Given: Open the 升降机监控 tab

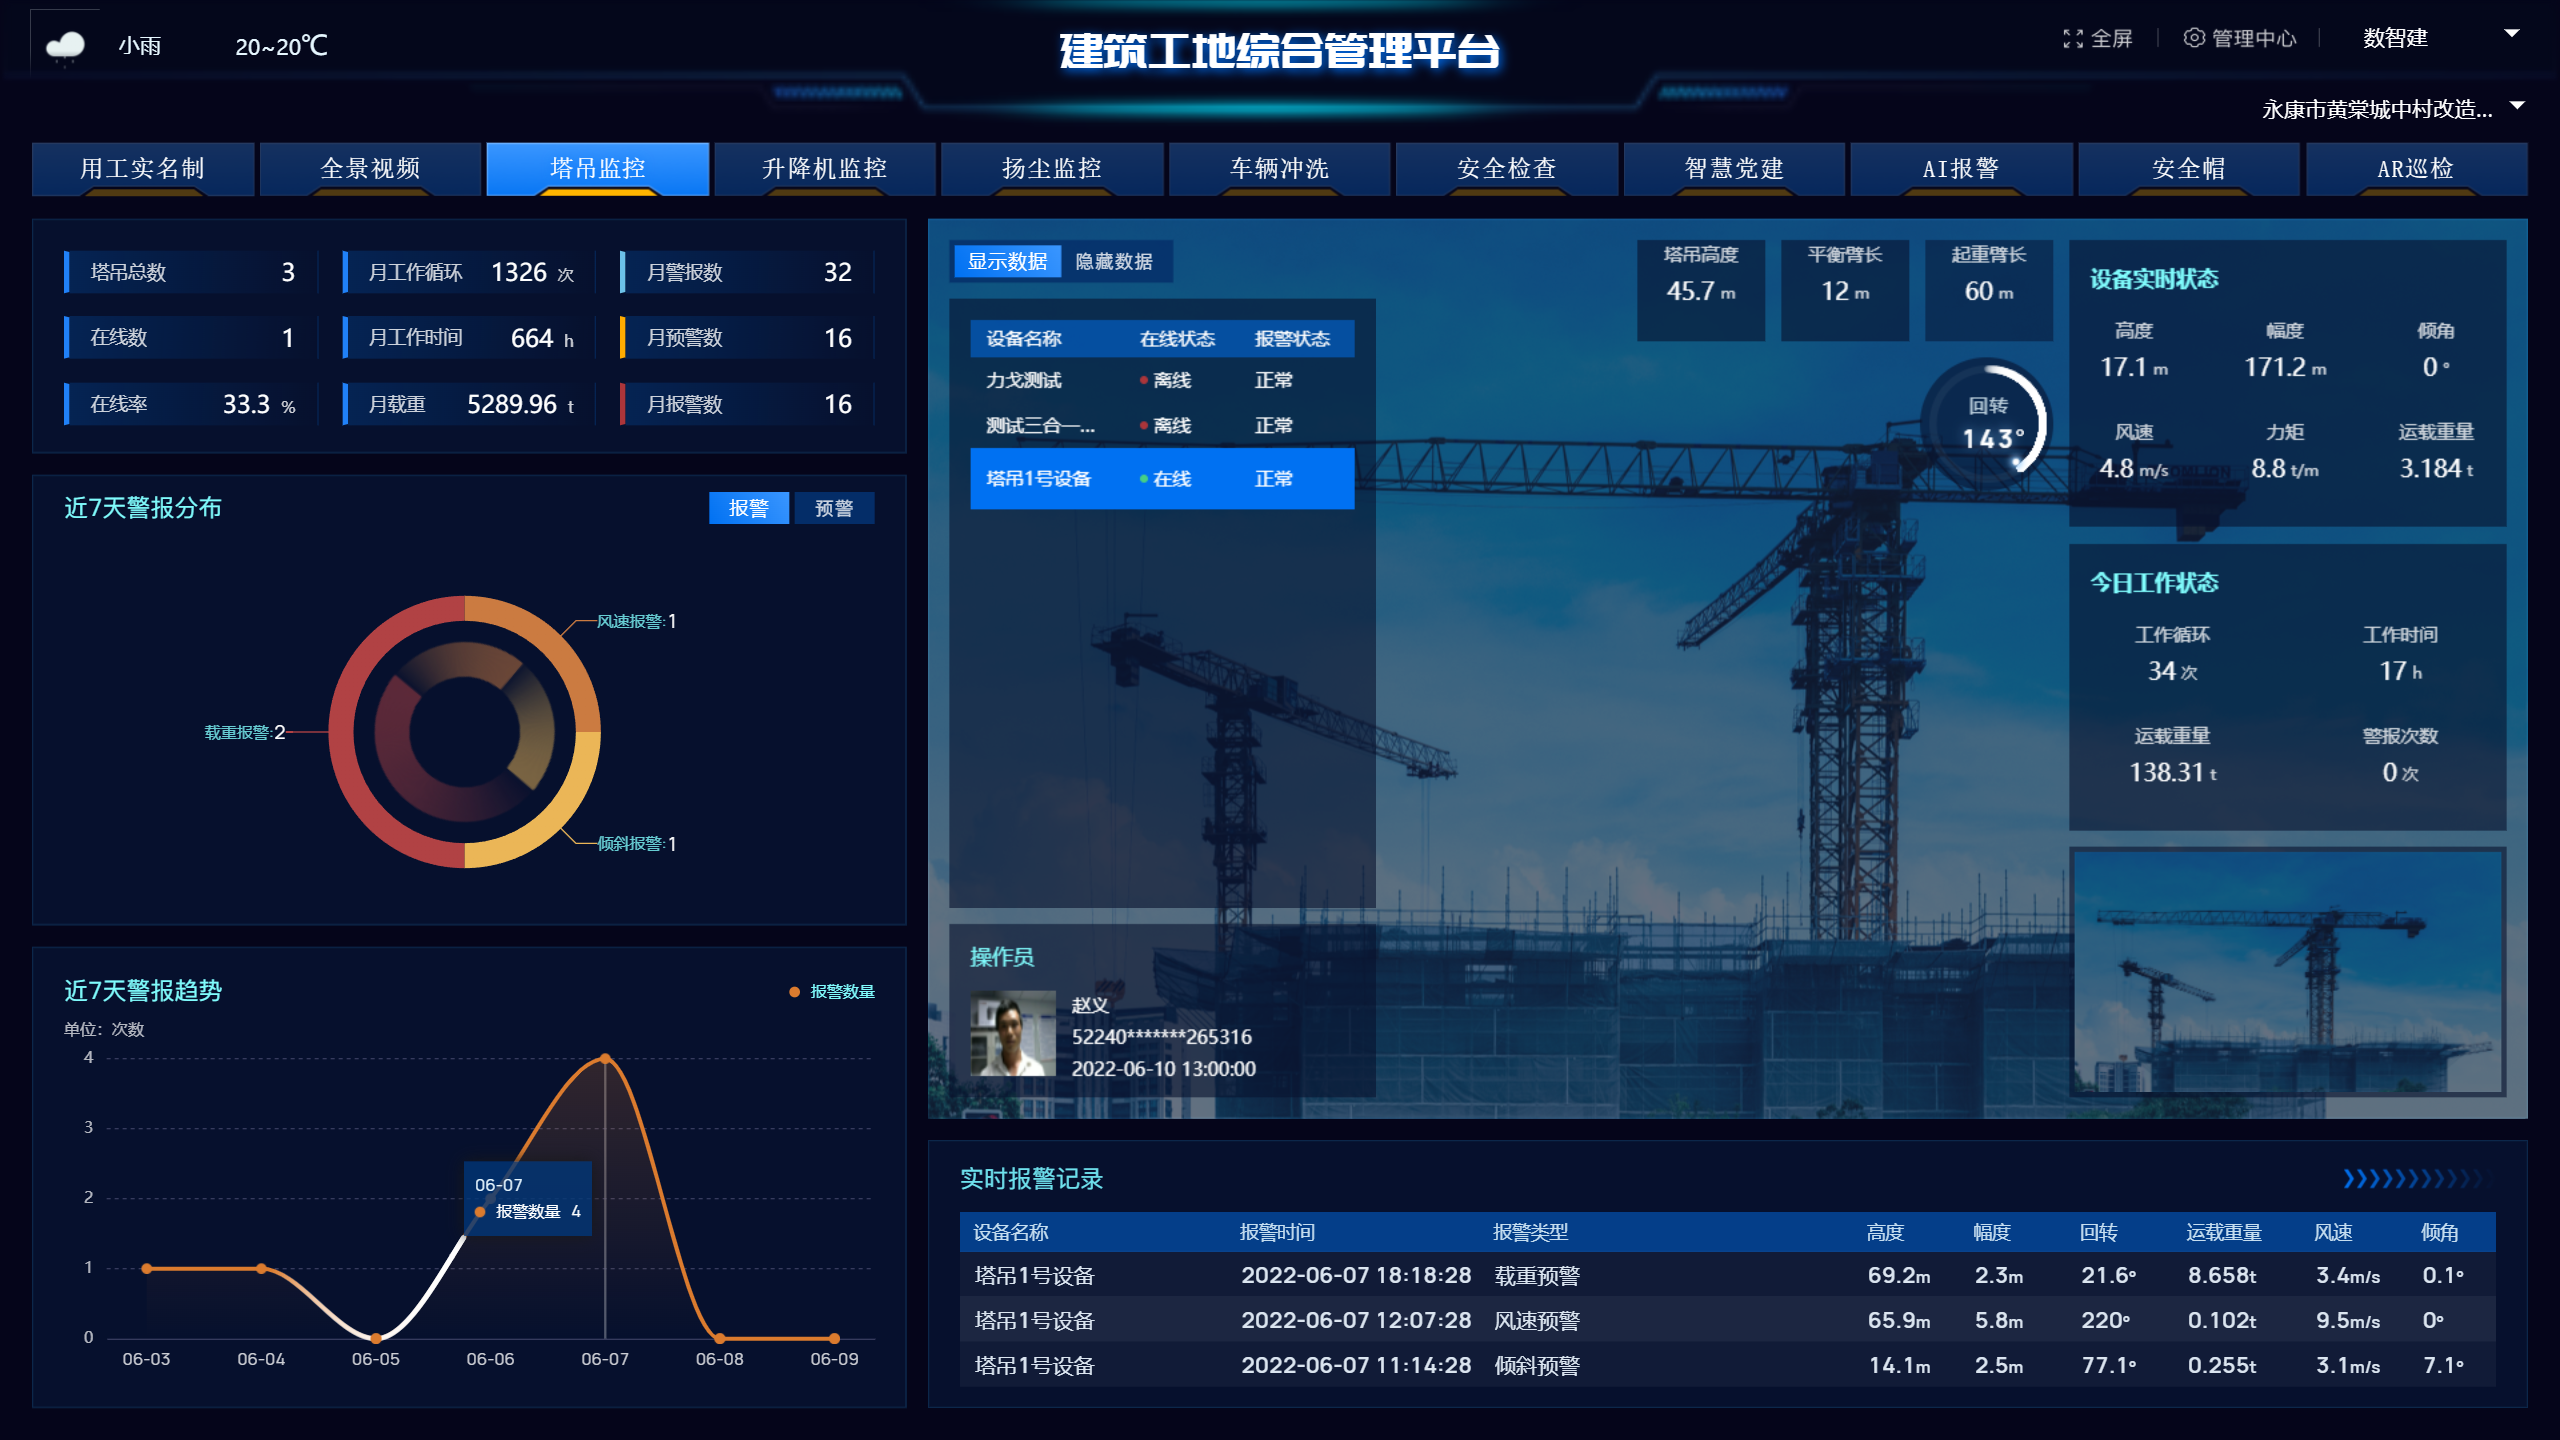Looking at the screenshot, I should [824, 169].
